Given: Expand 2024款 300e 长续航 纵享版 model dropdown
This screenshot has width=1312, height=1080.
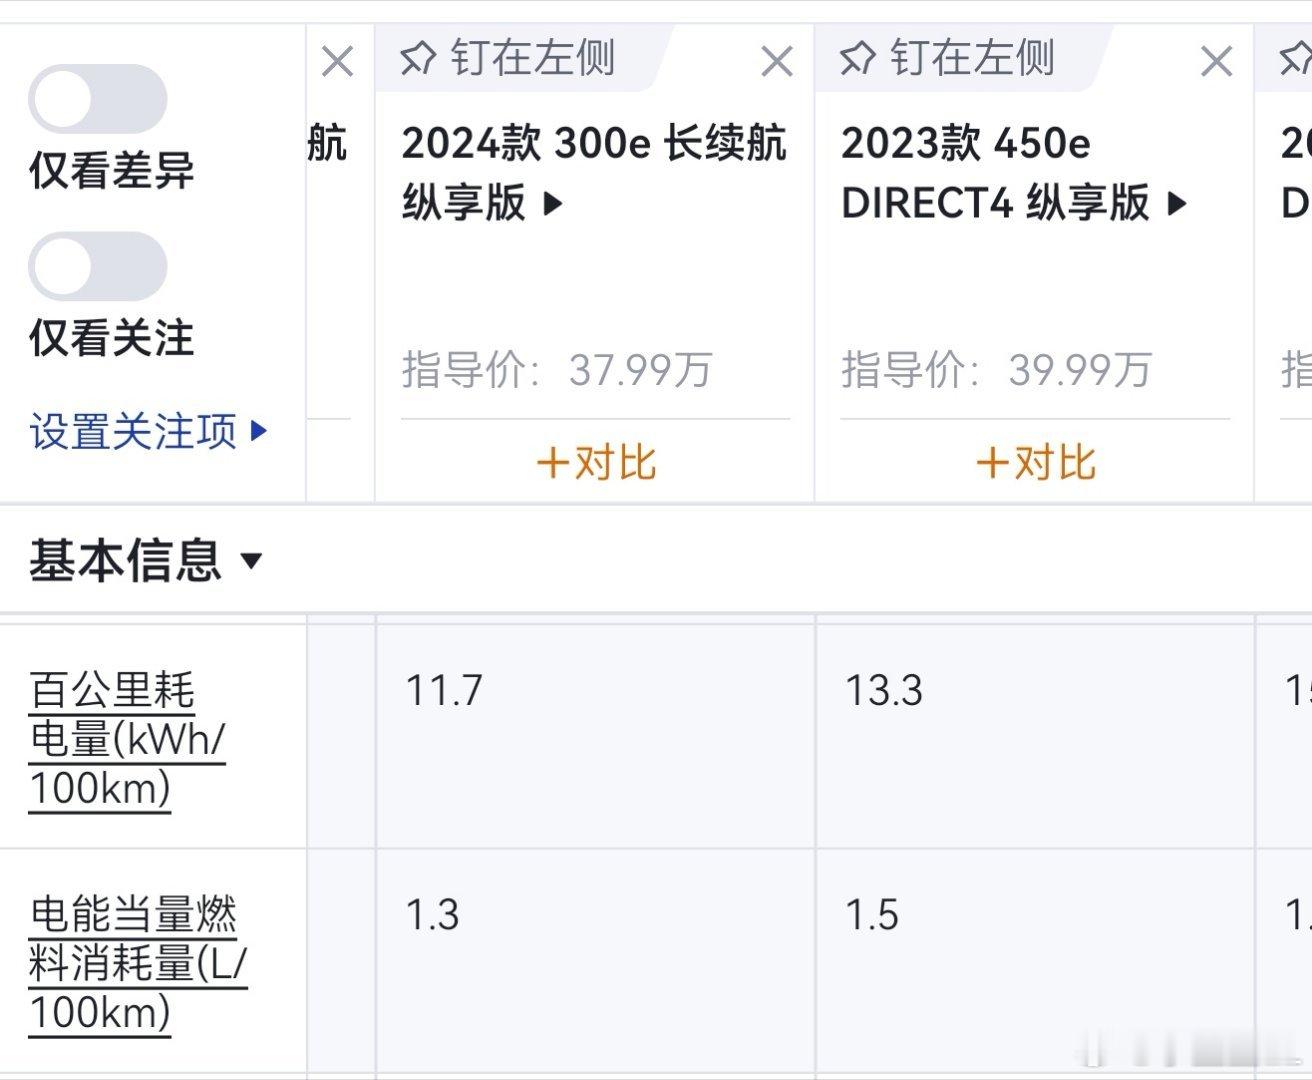Looking at the screenshot, I should point(554,204).
